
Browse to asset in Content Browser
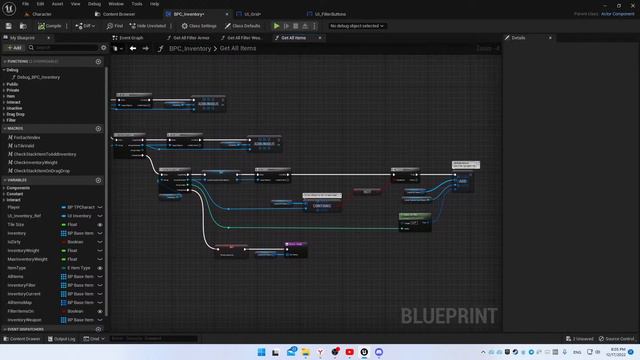23,26
